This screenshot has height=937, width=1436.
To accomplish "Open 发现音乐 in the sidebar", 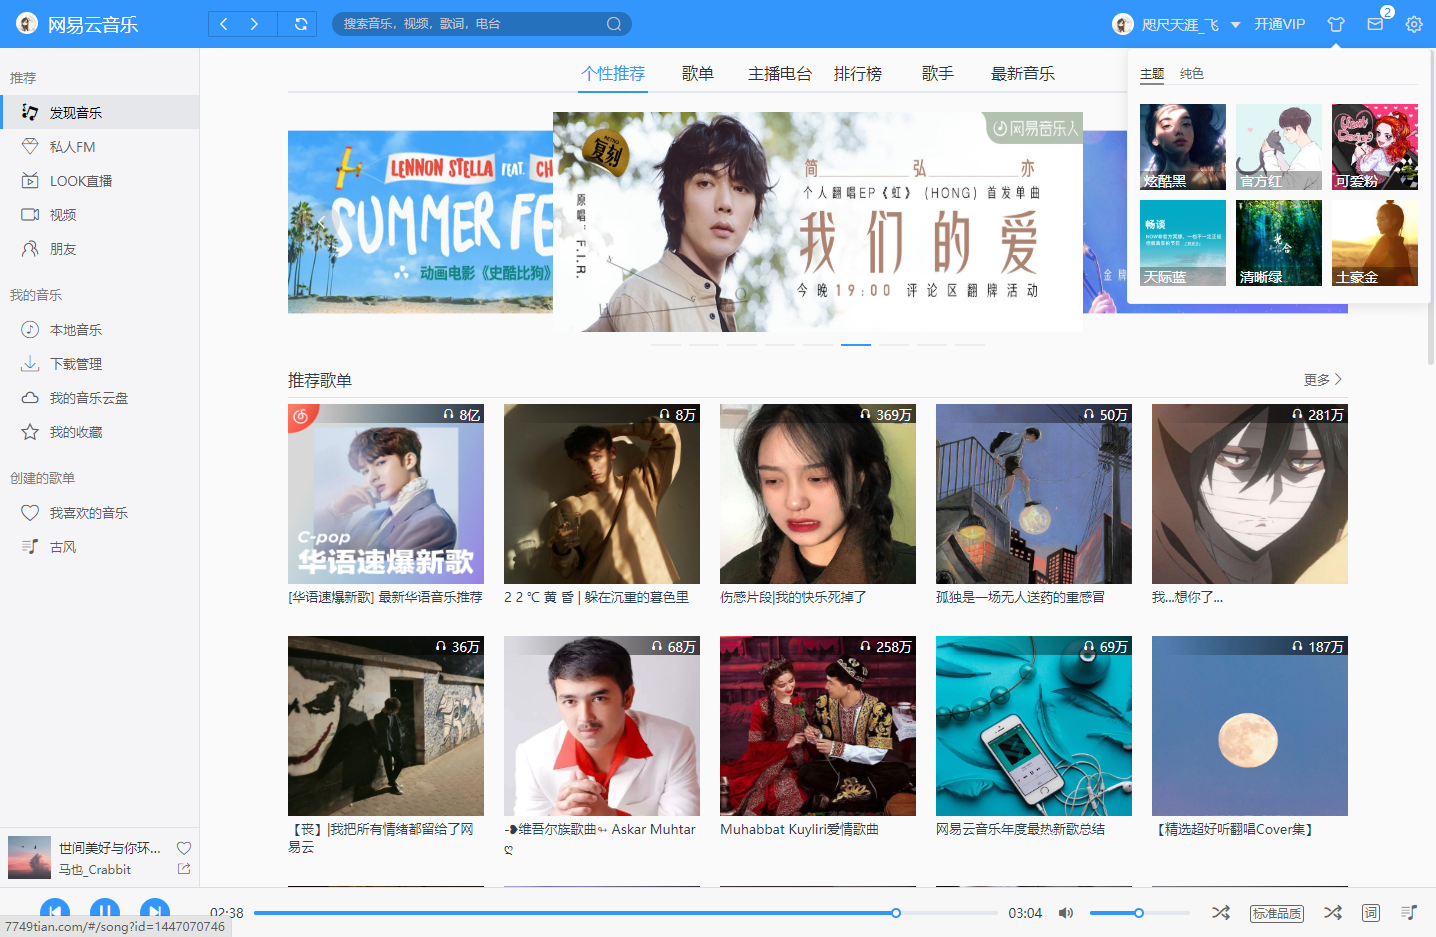I will tap(99, 112).
